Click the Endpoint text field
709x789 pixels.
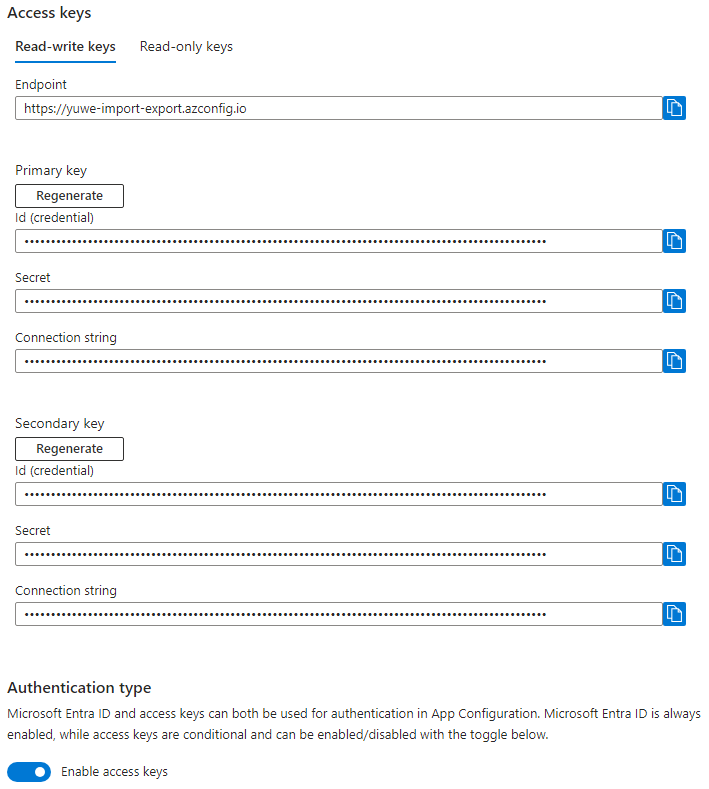[338, 108]
